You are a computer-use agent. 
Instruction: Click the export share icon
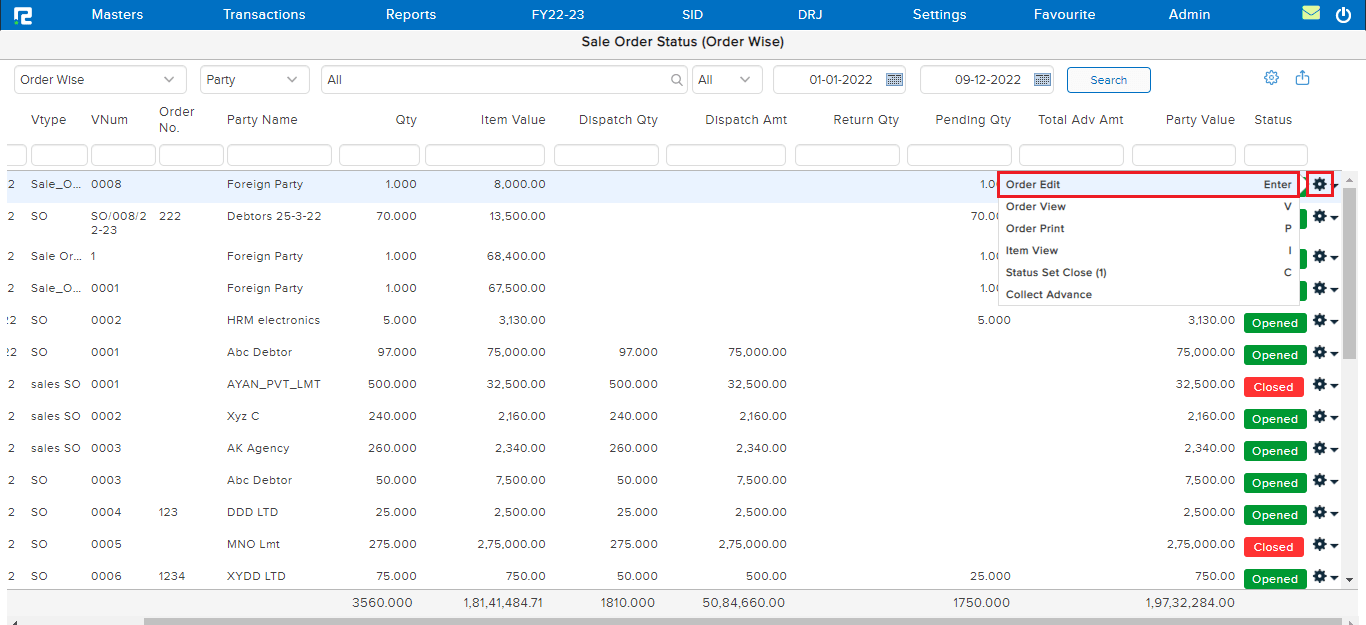coord(1302,78)
